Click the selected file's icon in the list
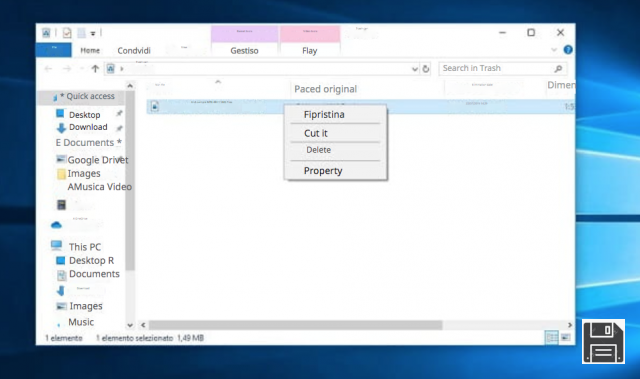 [x=155, y=106]
